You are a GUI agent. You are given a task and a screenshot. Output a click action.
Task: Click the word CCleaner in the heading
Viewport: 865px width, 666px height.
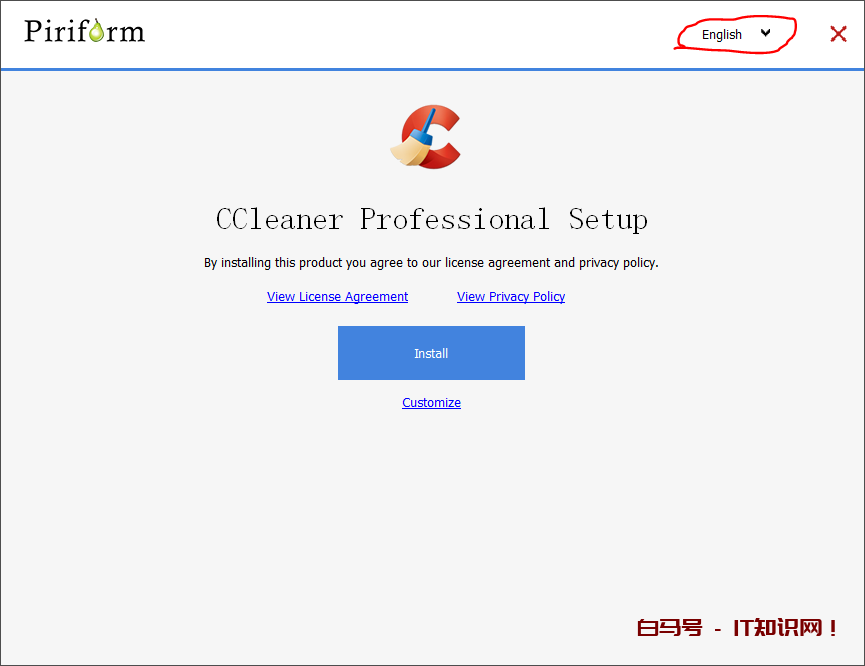pyautogui.click(x=279, y=219)
